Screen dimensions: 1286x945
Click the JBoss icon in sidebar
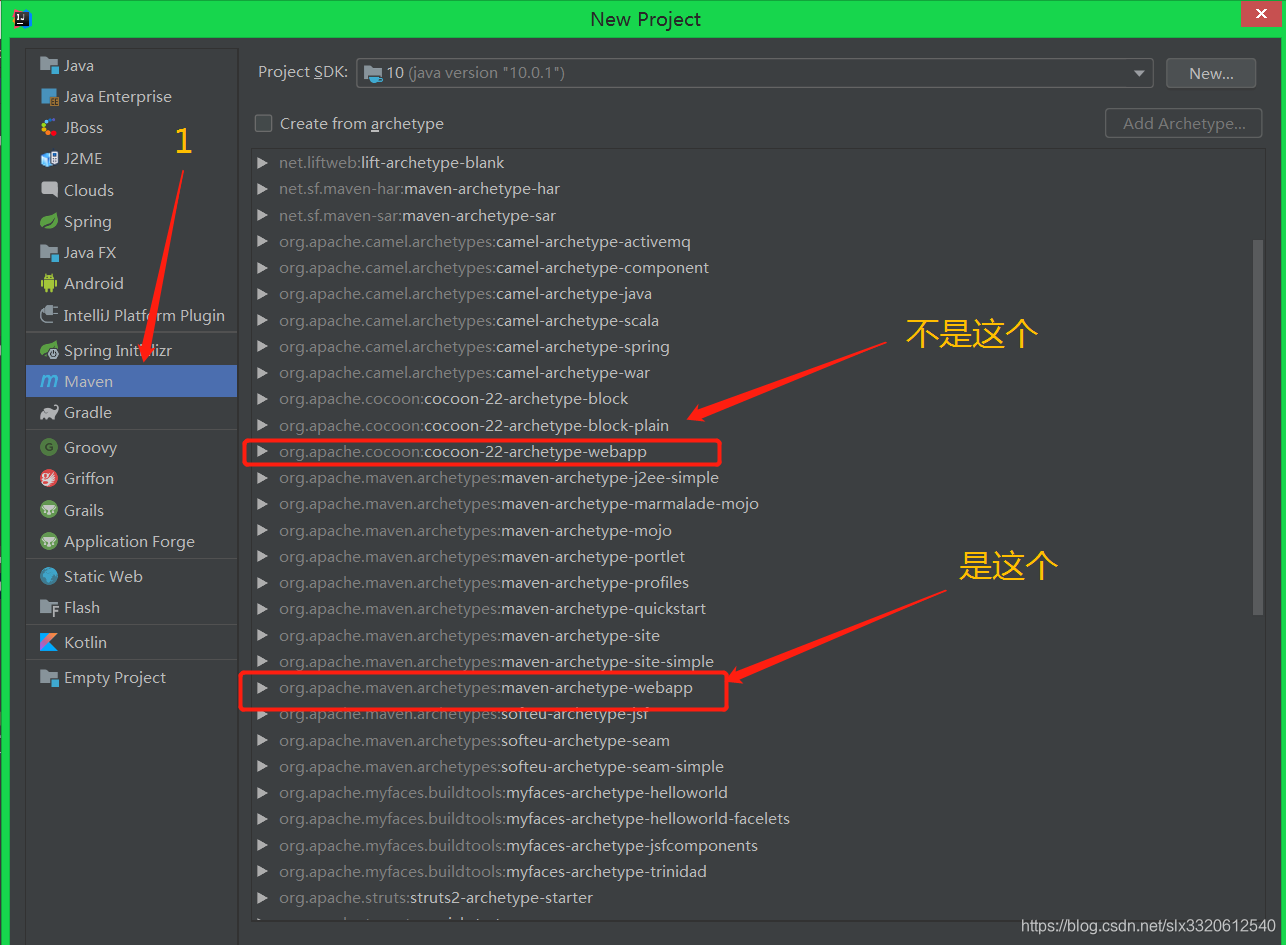(x=49, y=127)
